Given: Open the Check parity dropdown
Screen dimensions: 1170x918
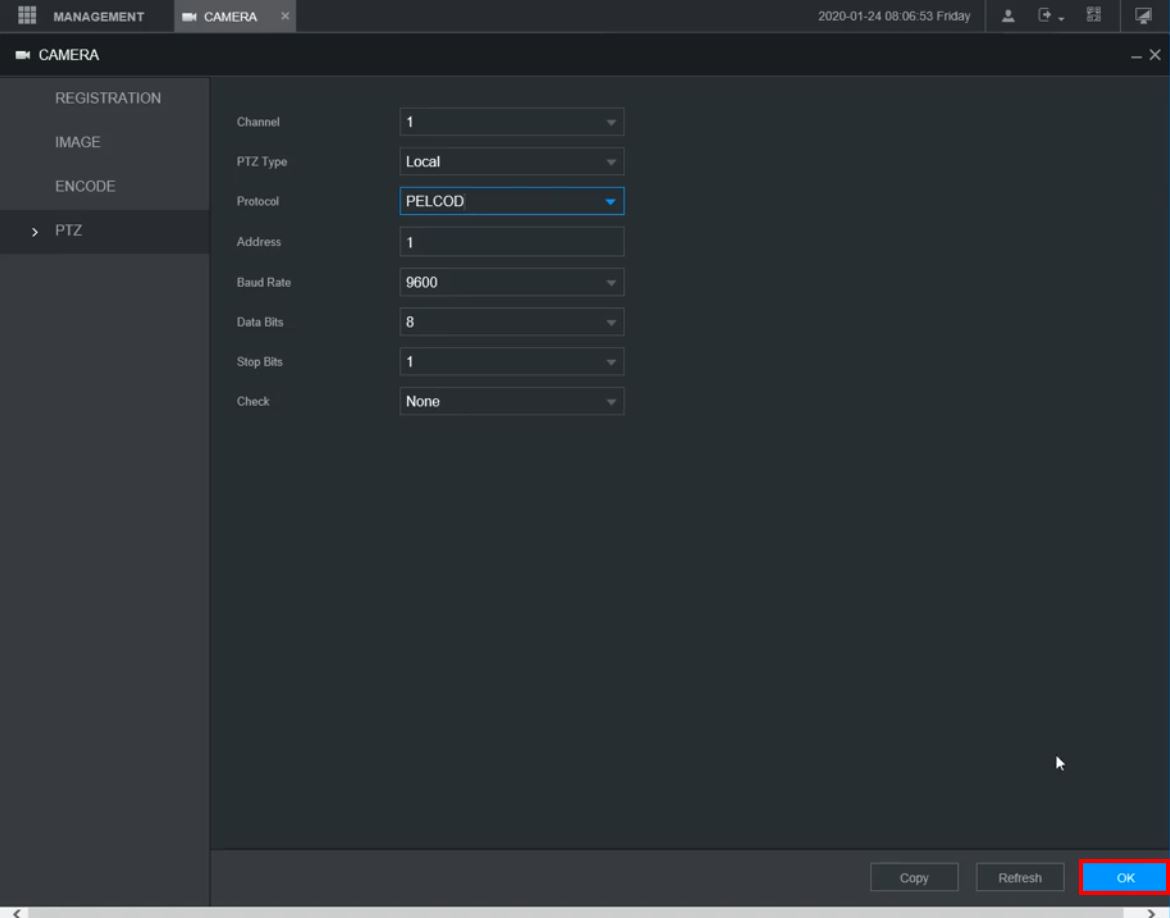Looking at the screenshot, I should point(511,402).
